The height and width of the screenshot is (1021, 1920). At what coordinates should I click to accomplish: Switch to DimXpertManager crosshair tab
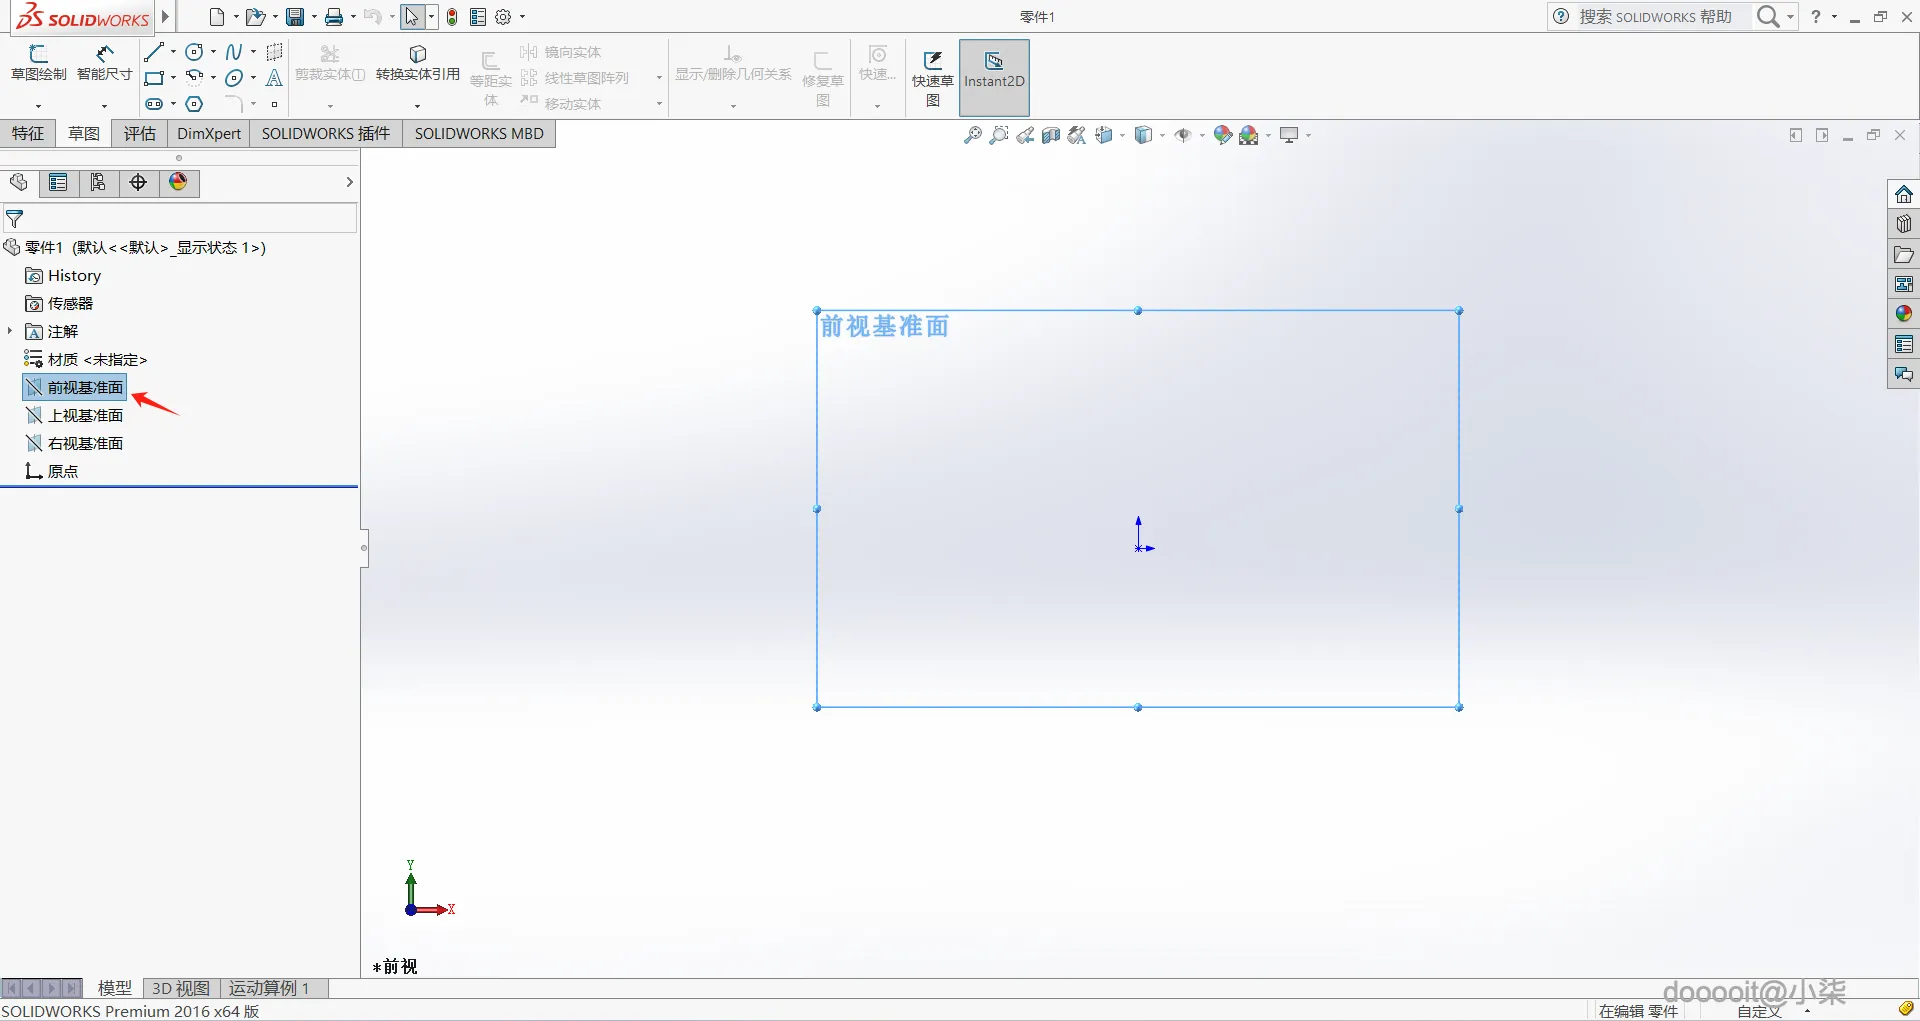(x=138, y=182)
